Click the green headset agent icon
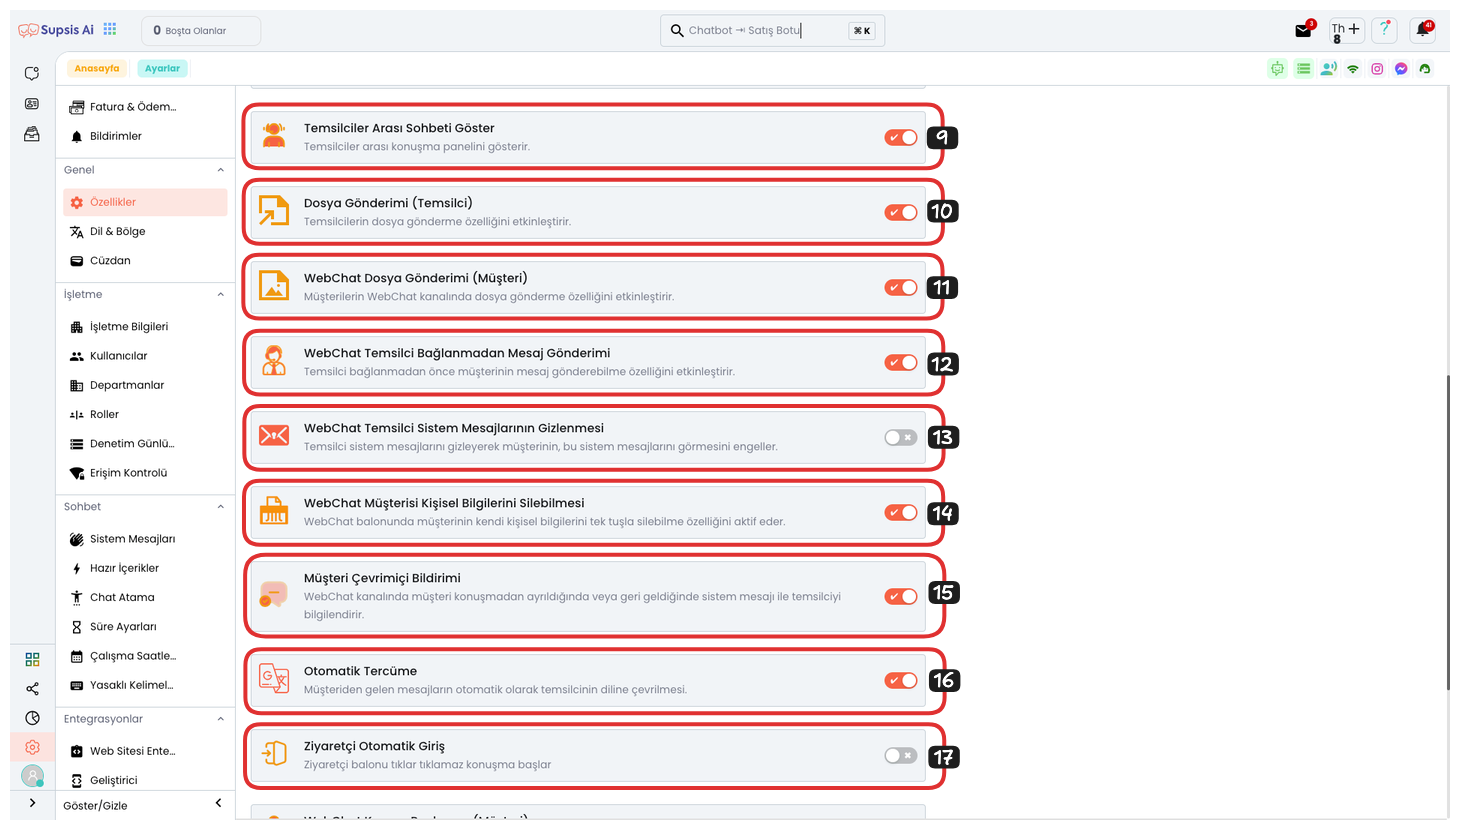This screenshot has height=830, width=1460. click(x=1425, y=69)
